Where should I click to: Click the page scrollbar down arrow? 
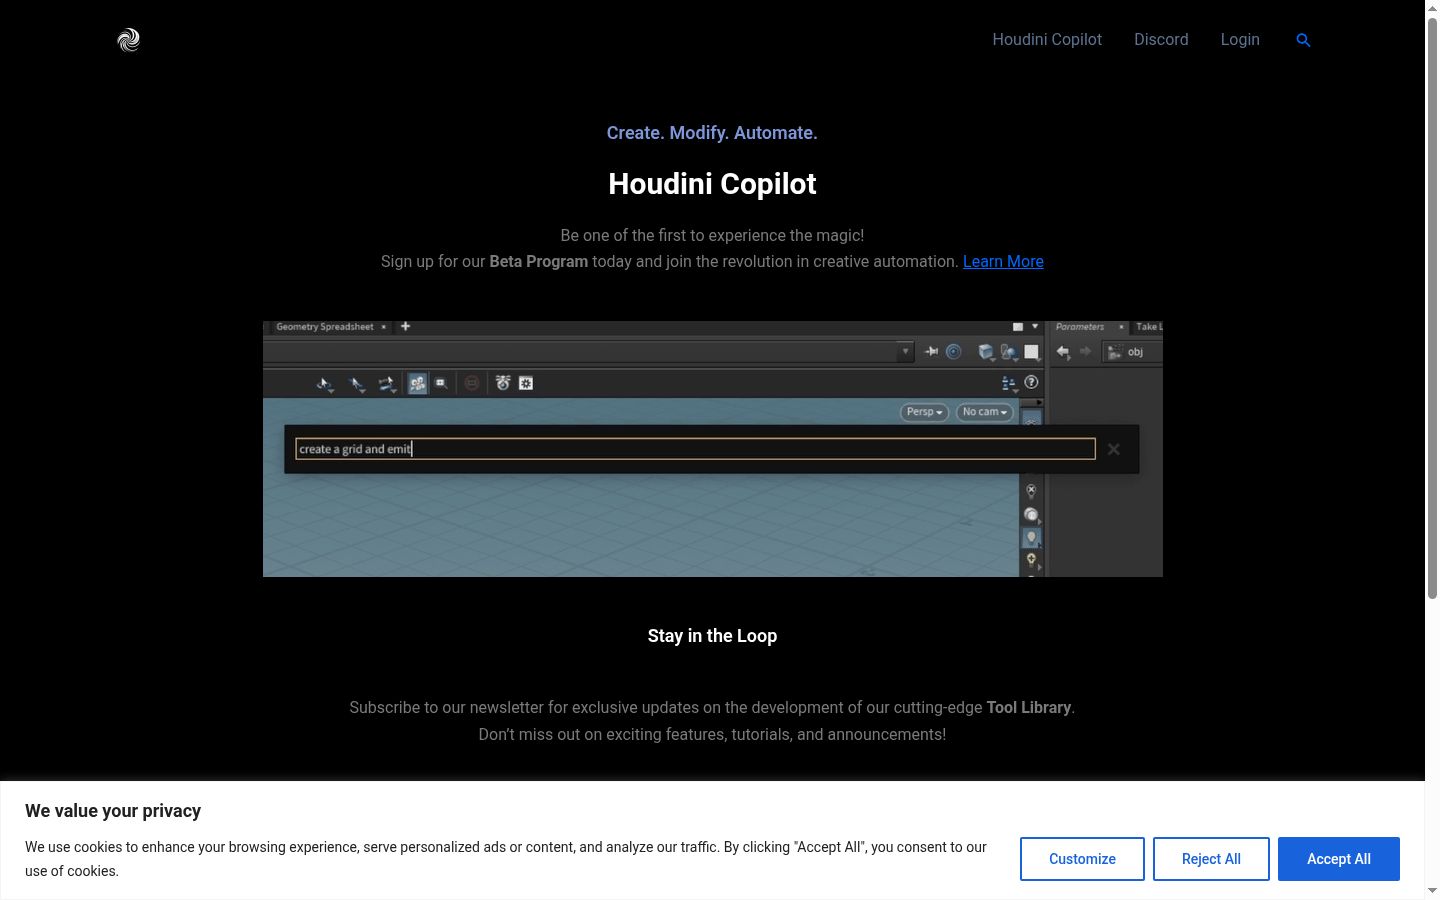coord(1432,891)
